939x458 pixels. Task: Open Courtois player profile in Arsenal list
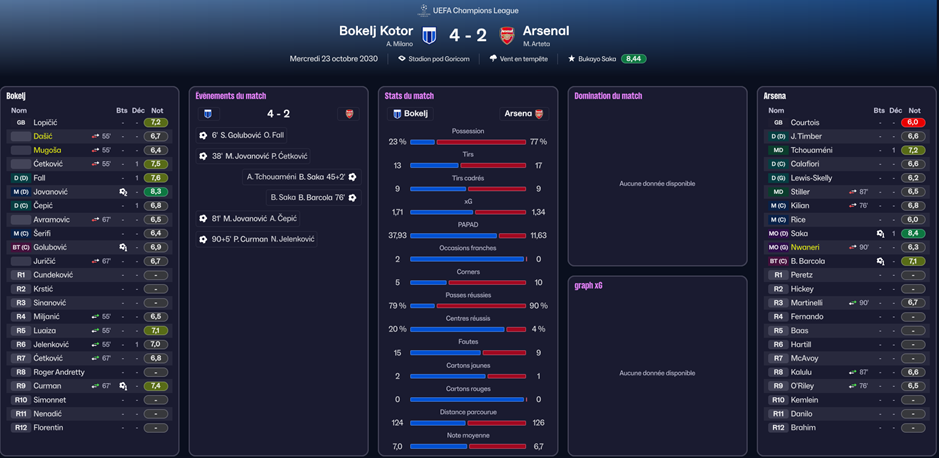[805, 122]
